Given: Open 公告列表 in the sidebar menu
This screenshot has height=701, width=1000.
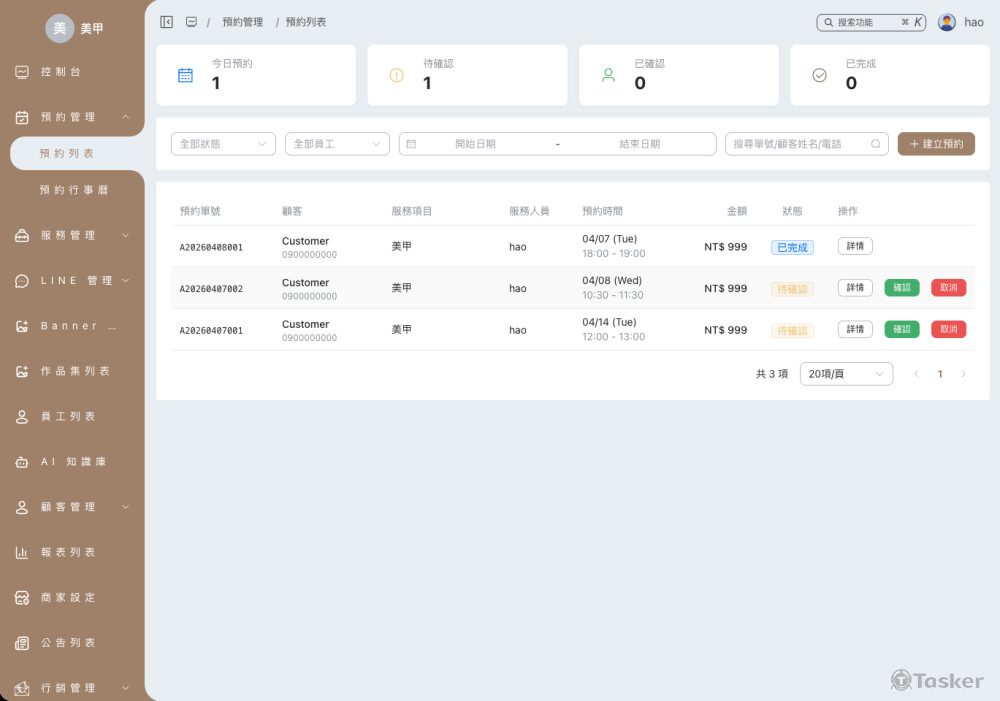Looking at the screenshot, I should [x=68, y=643].
